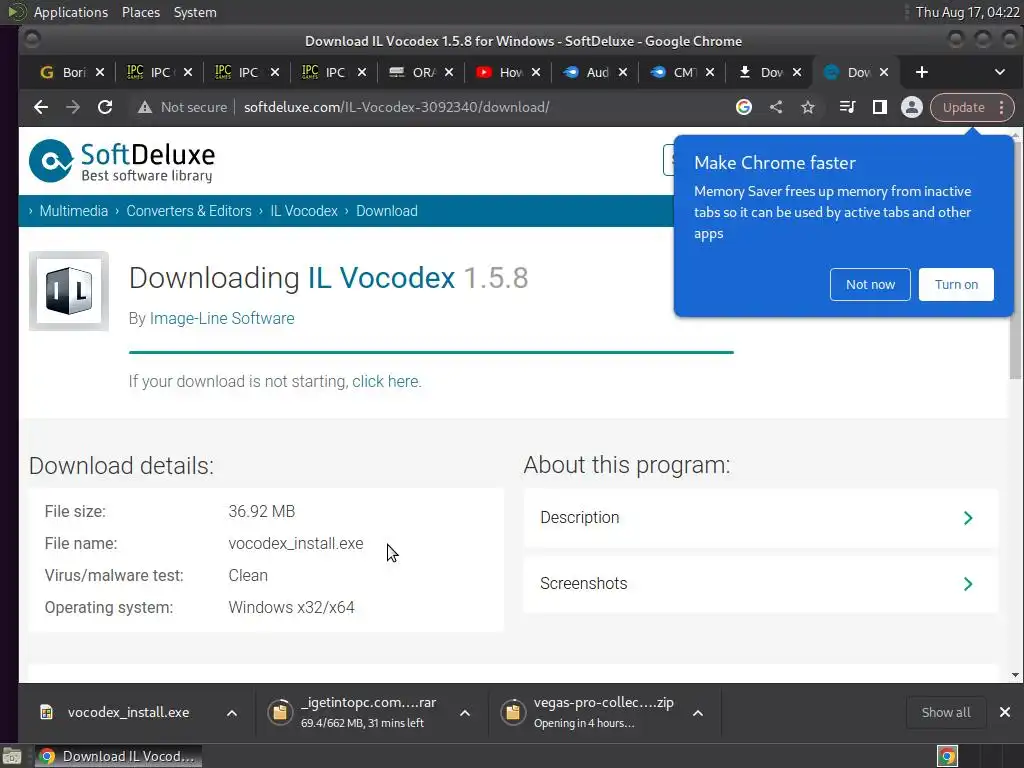Switch to the CMT tab
The image size is (1024, 768).
click(675, 72)
